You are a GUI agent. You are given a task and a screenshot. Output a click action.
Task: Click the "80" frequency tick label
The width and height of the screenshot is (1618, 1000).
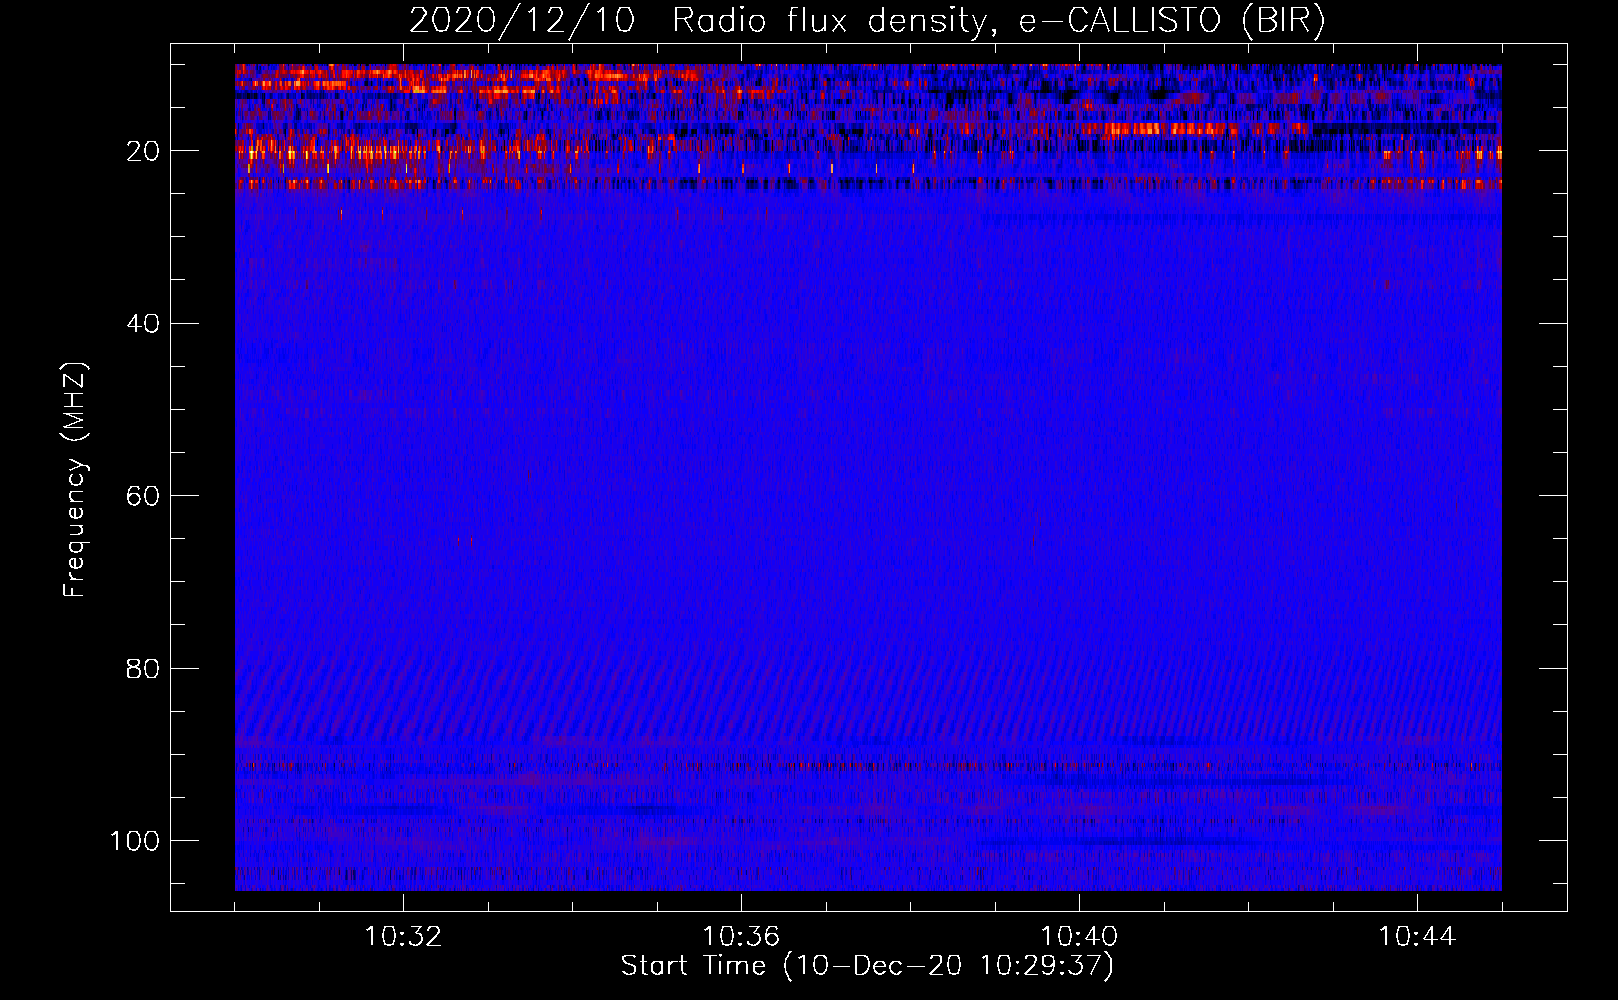coord(144,668)
